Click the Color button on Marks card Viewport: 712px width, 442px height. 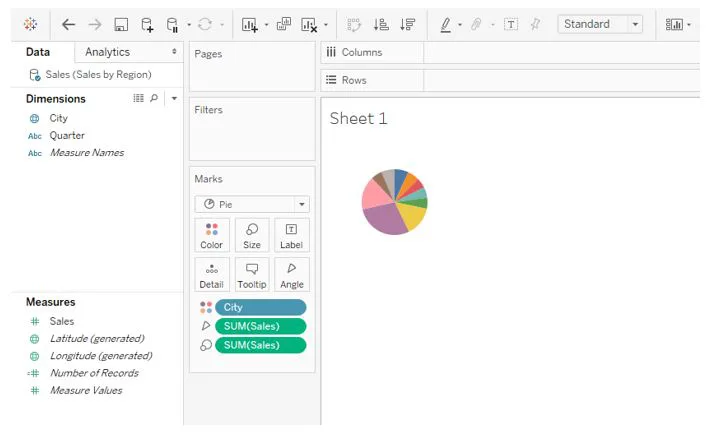[212, 235]
